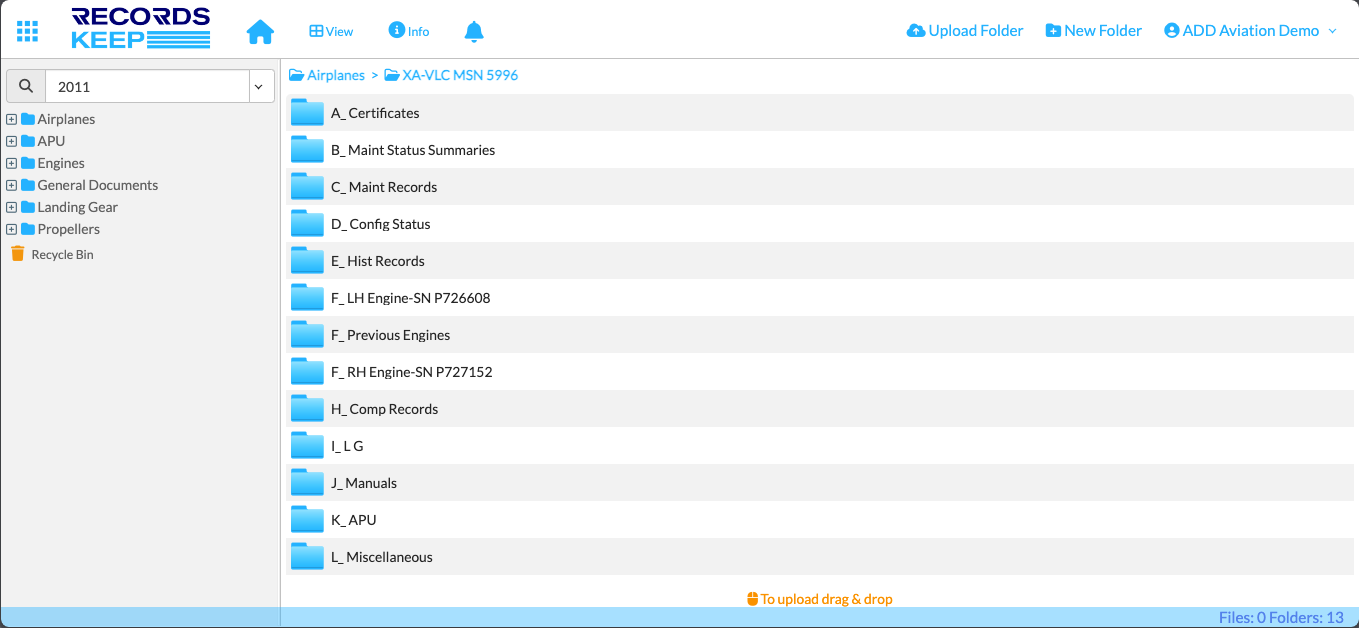Create a New Folder
The width and height of the screenshot is (1359, 628).
click(x=1094, y=31)
